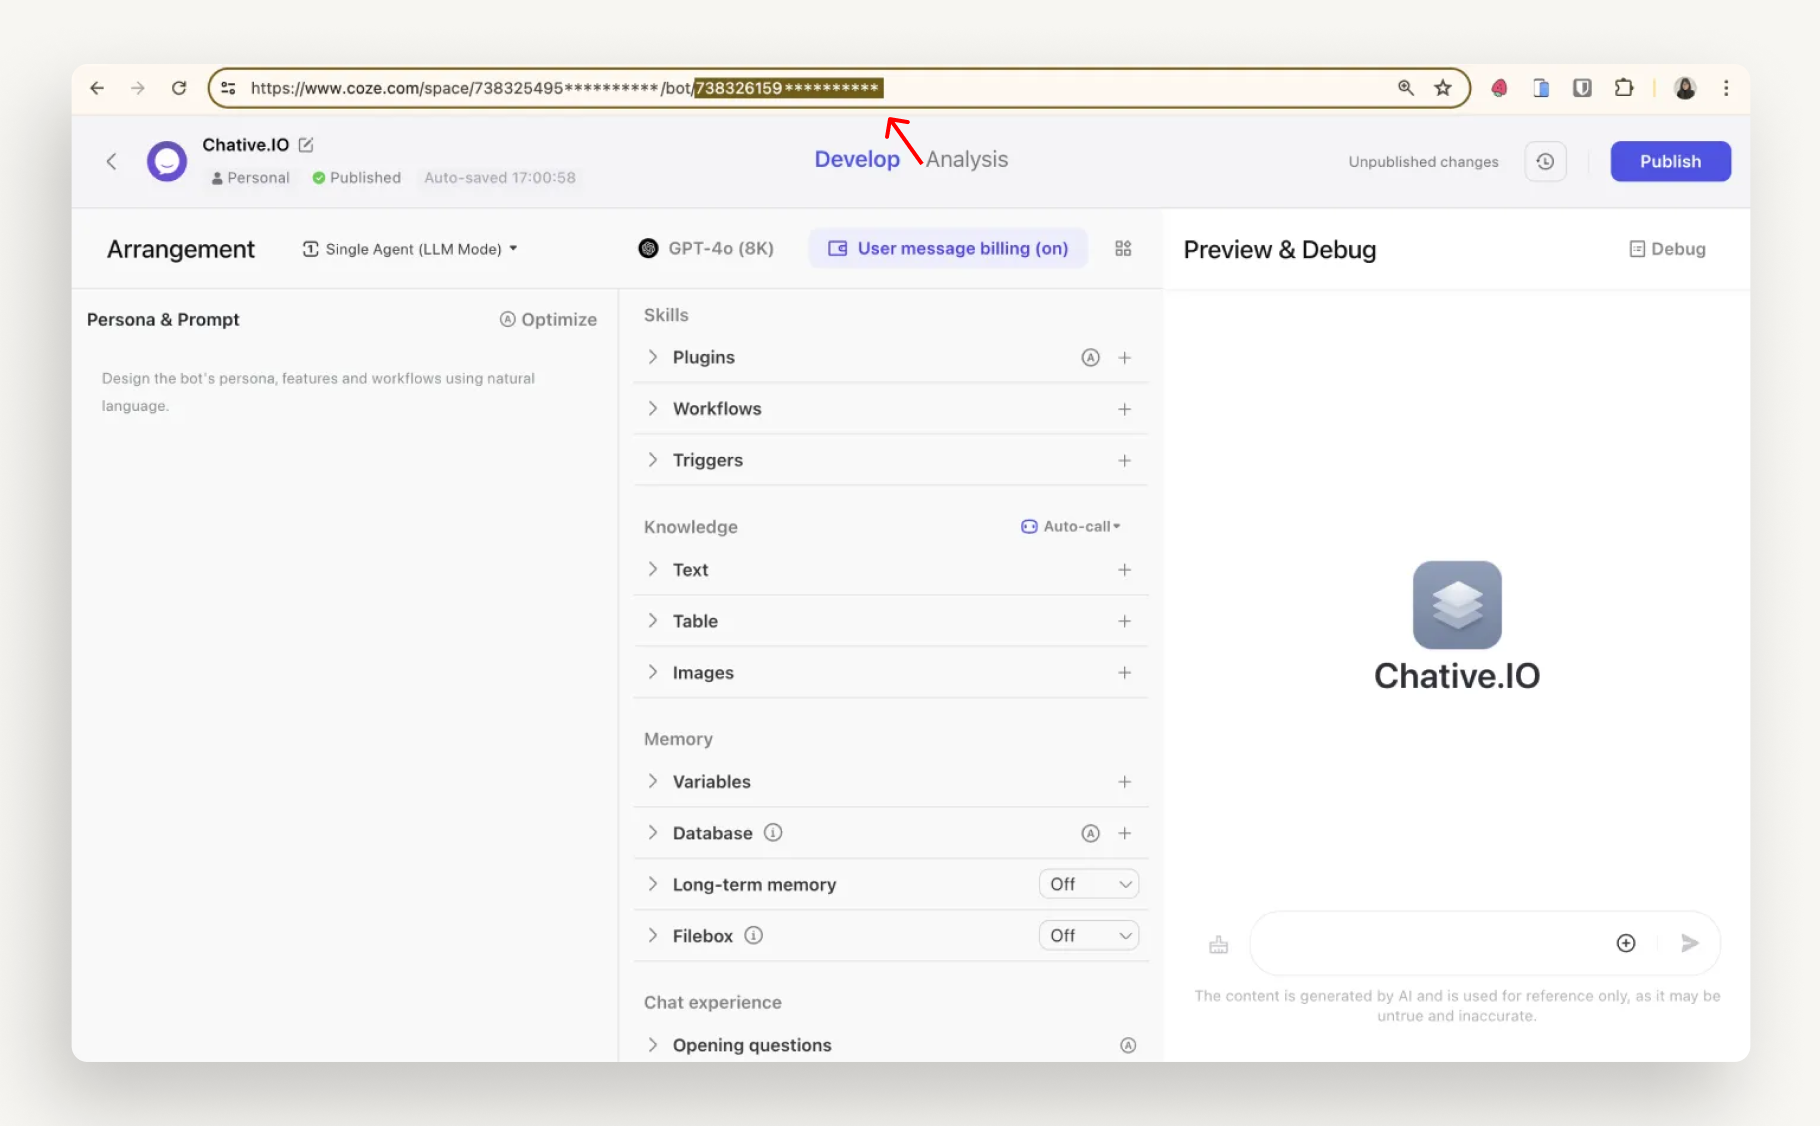Viewport: 1820px width, 1126px height.
Task: Send a message with the send arrow icon
Action: tap(1690, 943)
